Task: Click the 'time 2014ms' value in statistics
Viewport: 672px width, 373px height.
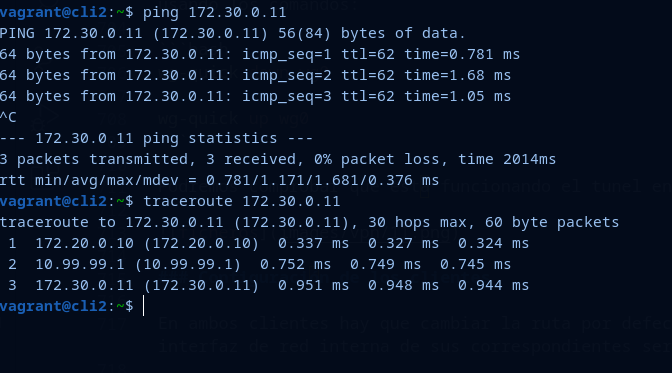Action: (507, 159)
